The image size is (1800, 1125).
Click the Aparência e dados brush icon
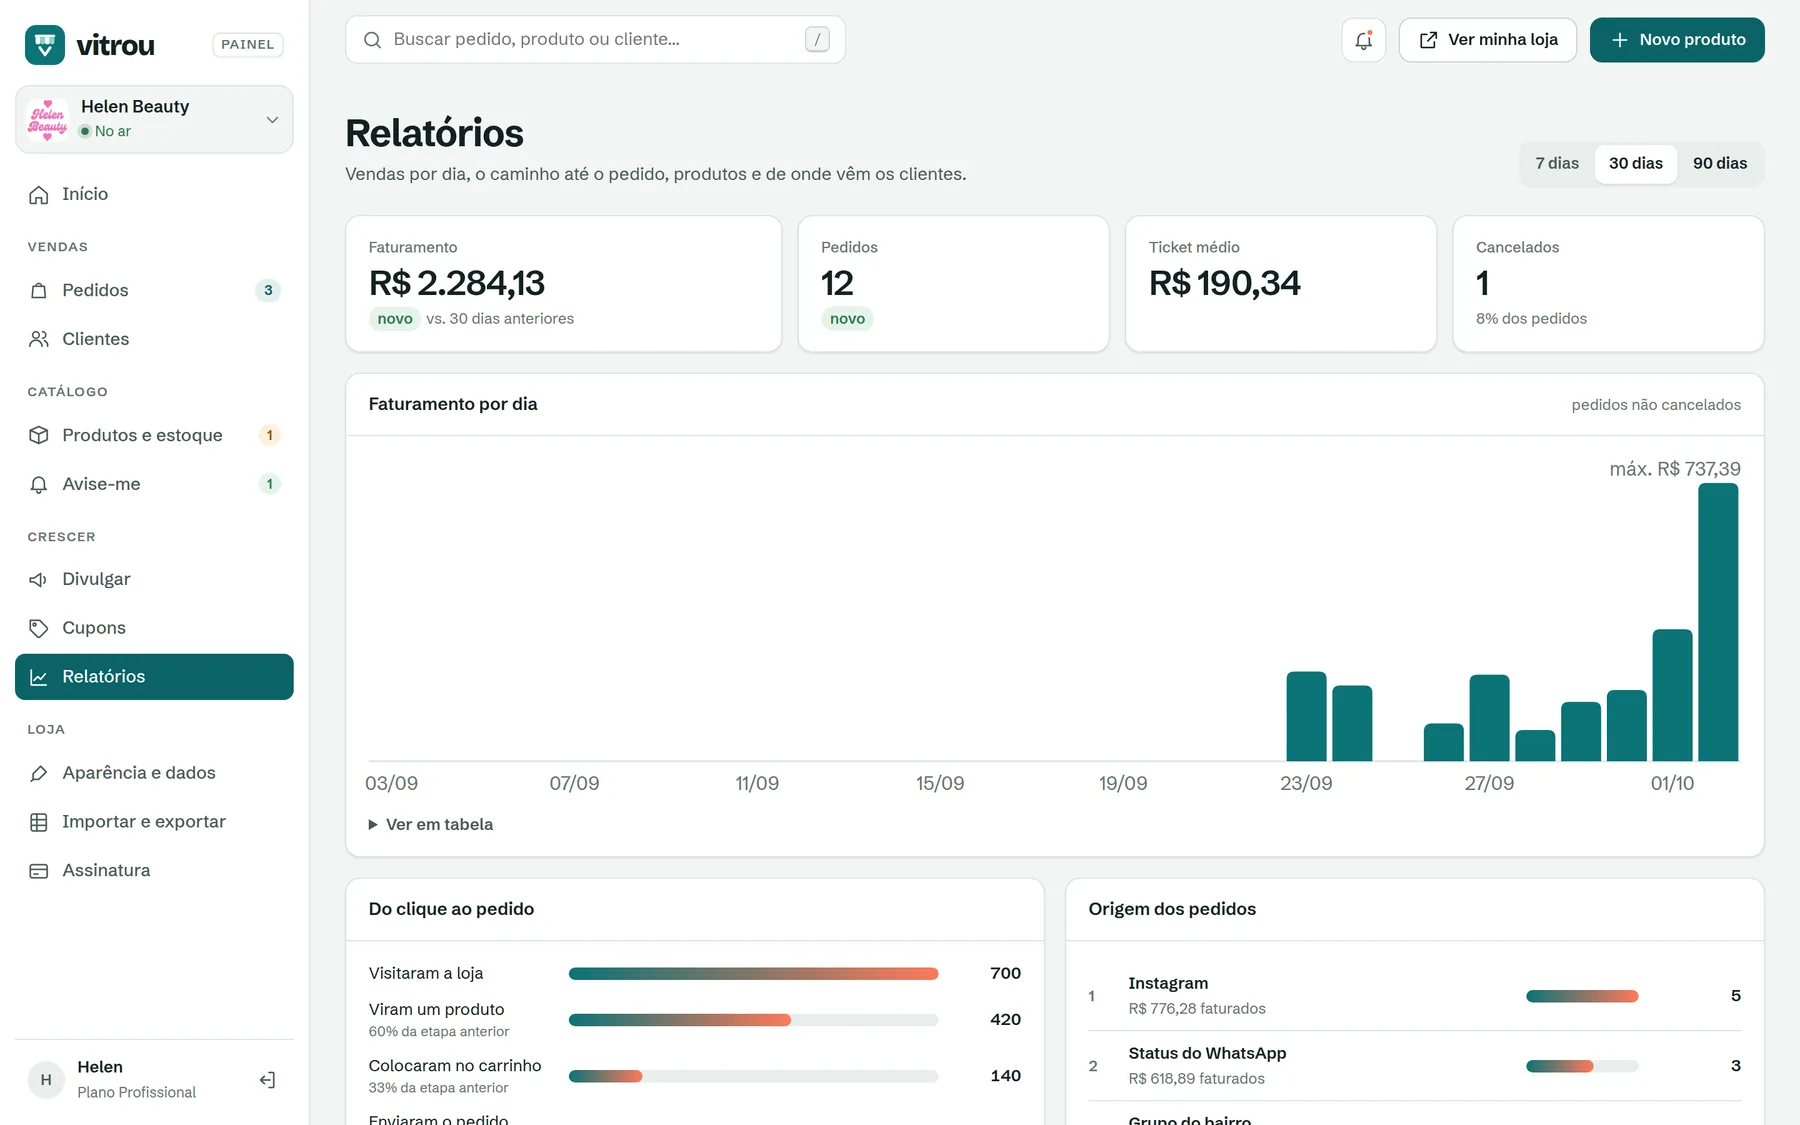click(x=39, y=774)
